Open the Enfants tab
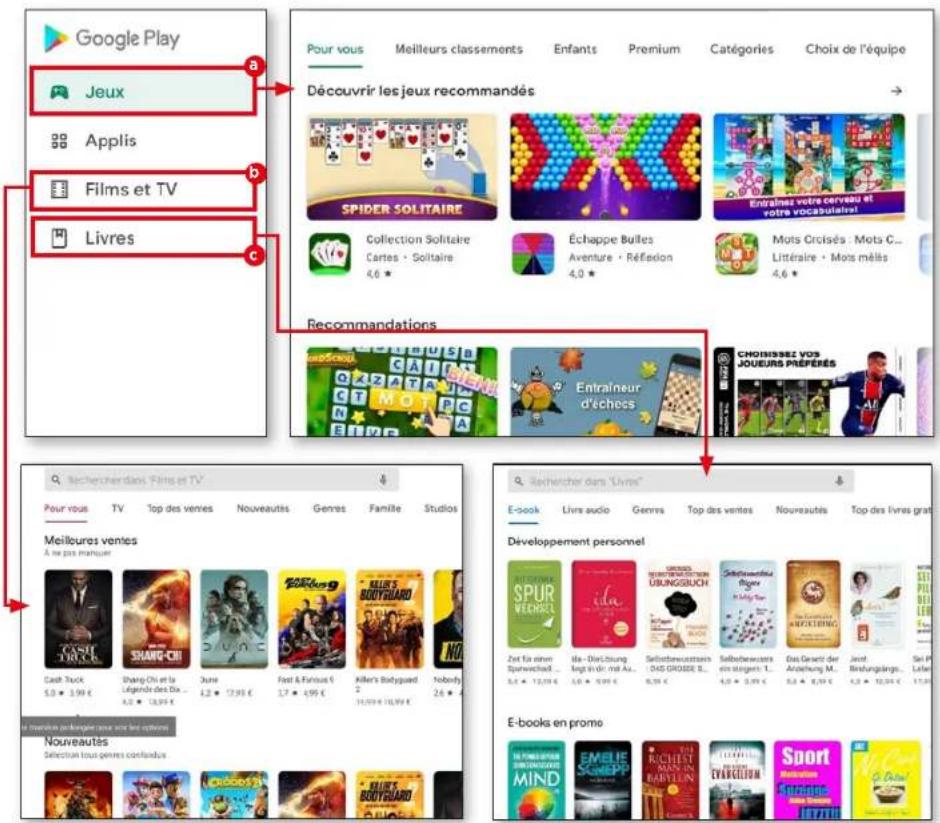The width and height of the screenshot is (940, 823). point(575,49)
